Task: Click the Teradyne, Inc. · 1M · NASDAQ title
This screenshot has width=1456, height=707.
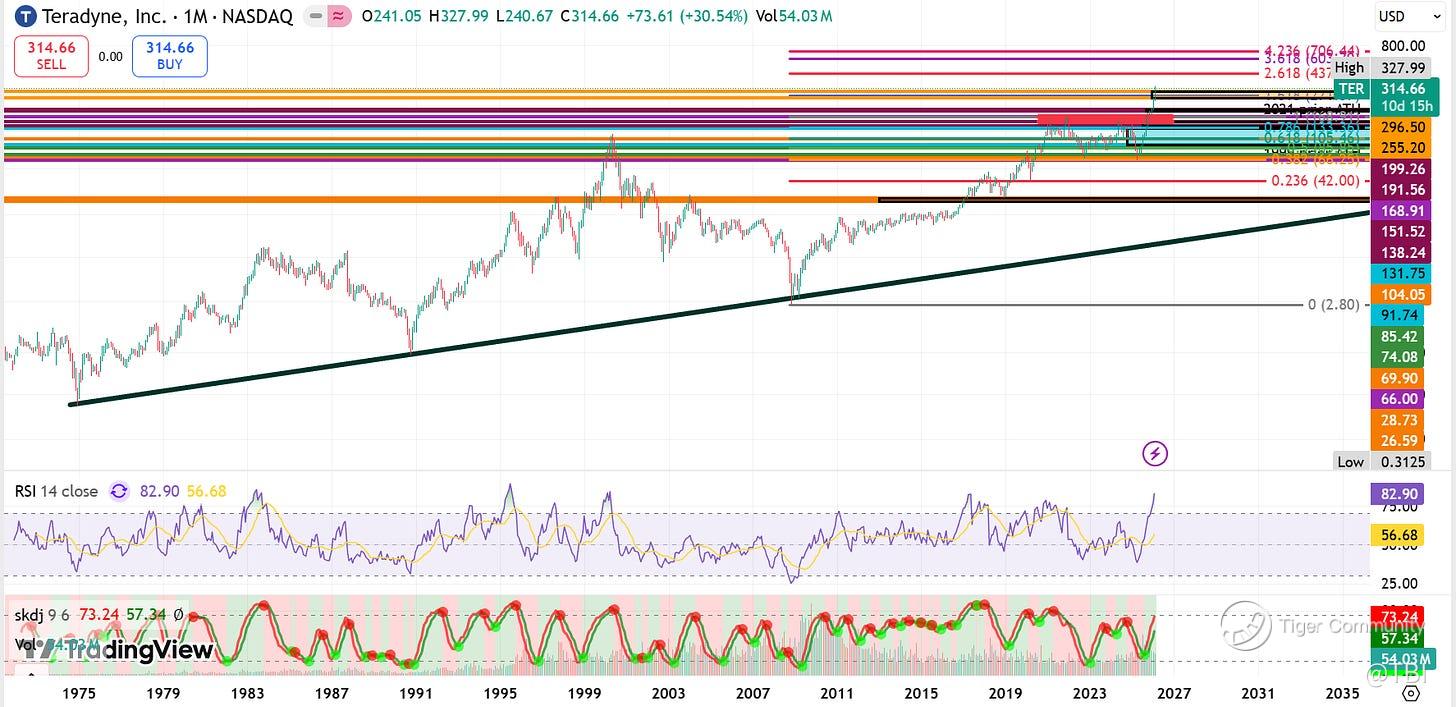Action: pyautogui.click(x=167, y=16)
